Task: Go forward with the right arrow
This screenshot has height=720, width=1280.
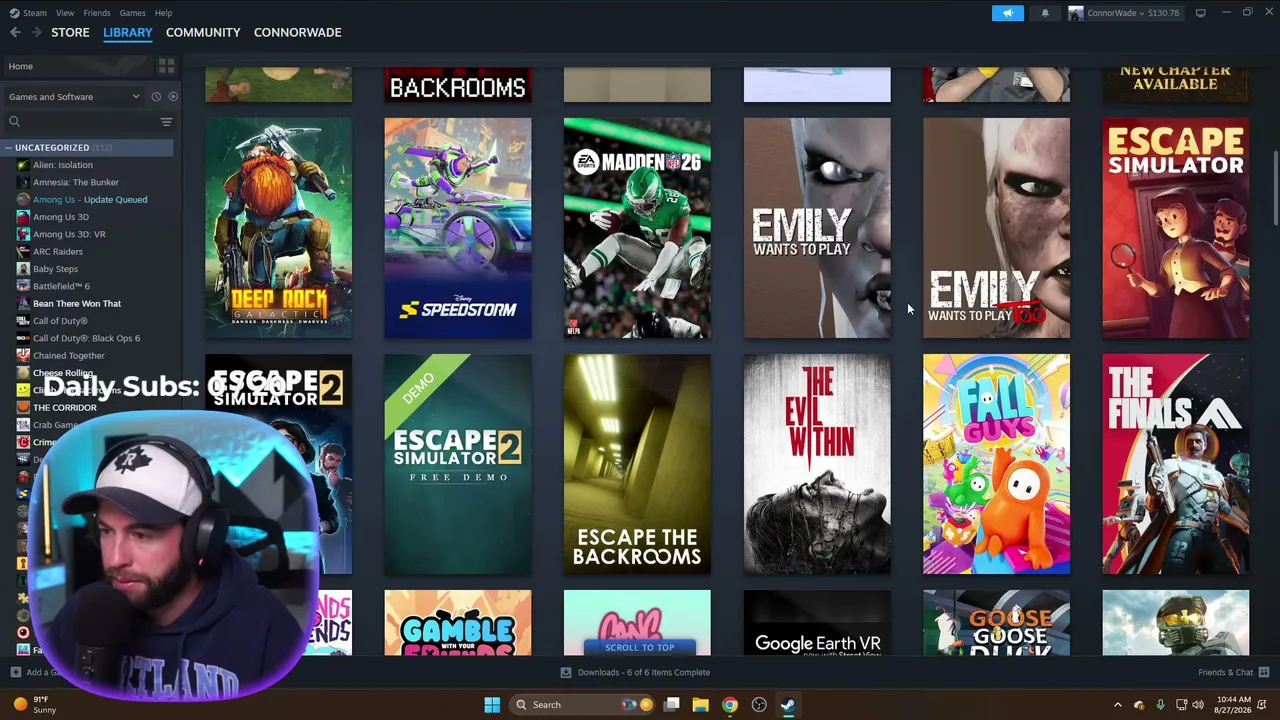Action: coord(37,32)
